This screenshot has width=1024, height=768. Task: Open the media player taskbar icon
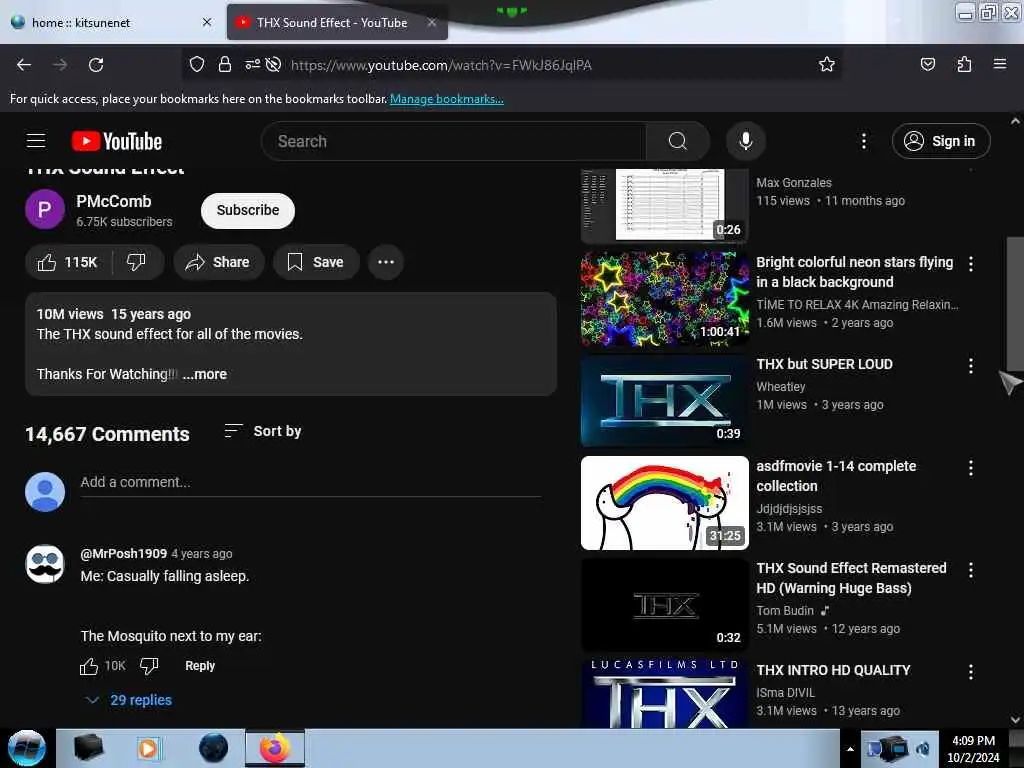[x=148, y=748]
